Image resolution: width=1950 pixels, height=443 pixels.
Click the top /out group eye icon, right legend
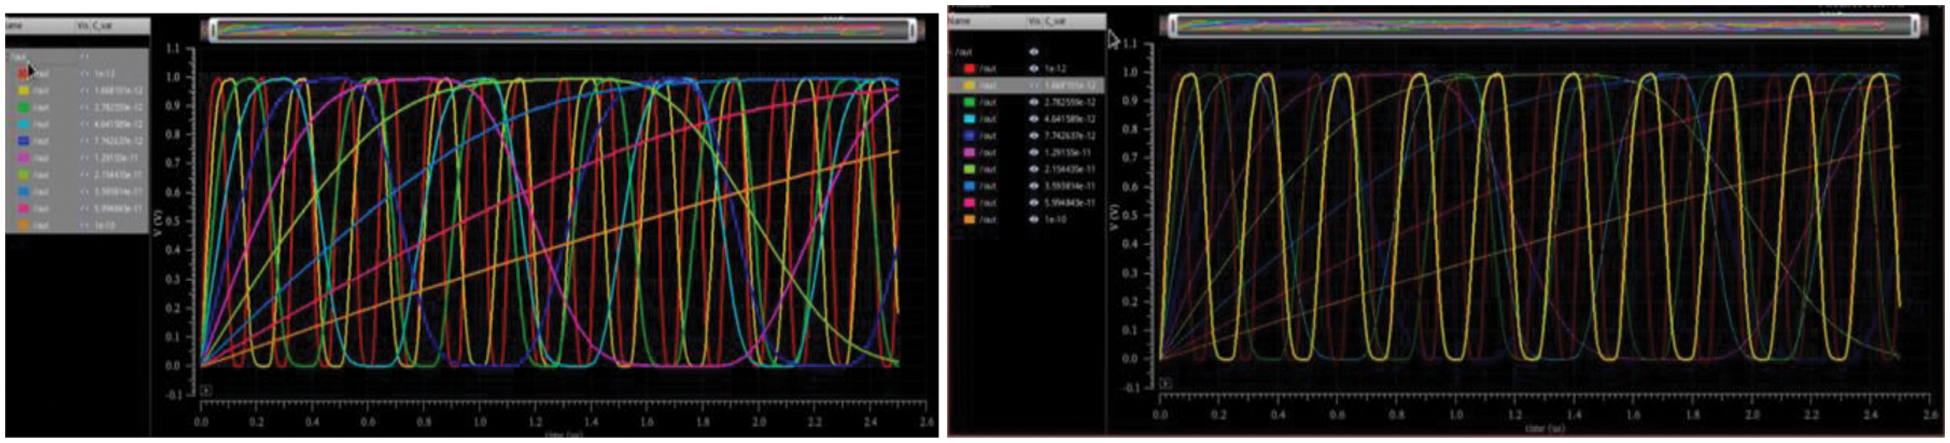(1034, 51)
